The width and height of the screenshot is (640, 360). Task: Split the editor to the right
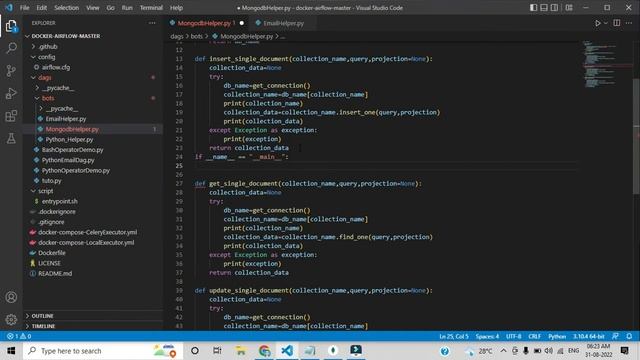[x=617, y=23]
